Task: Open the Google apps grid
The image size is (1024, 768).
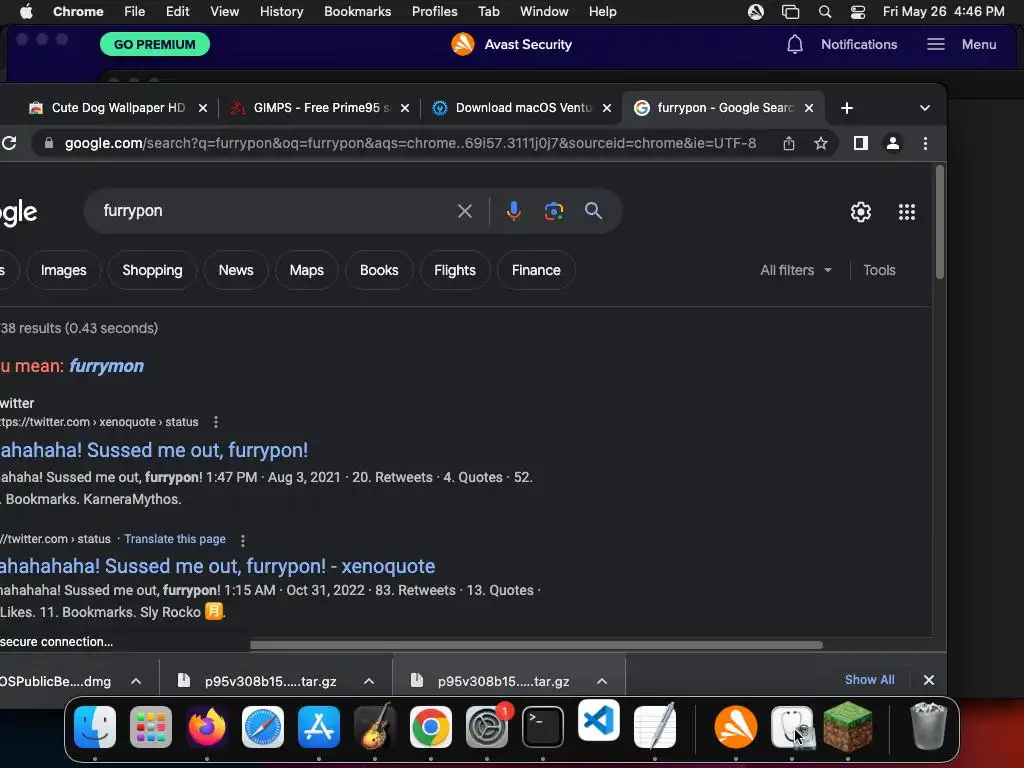Action: (x=906, y=212)
